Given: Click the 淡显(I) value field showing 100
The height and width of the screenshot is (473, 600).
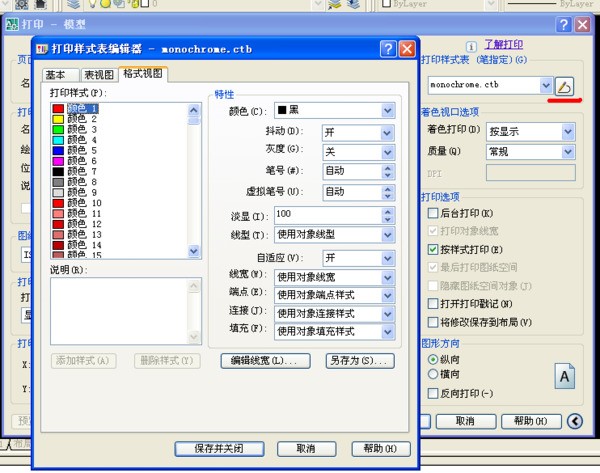Looking at the screenshot, I should tap(328, 215).
